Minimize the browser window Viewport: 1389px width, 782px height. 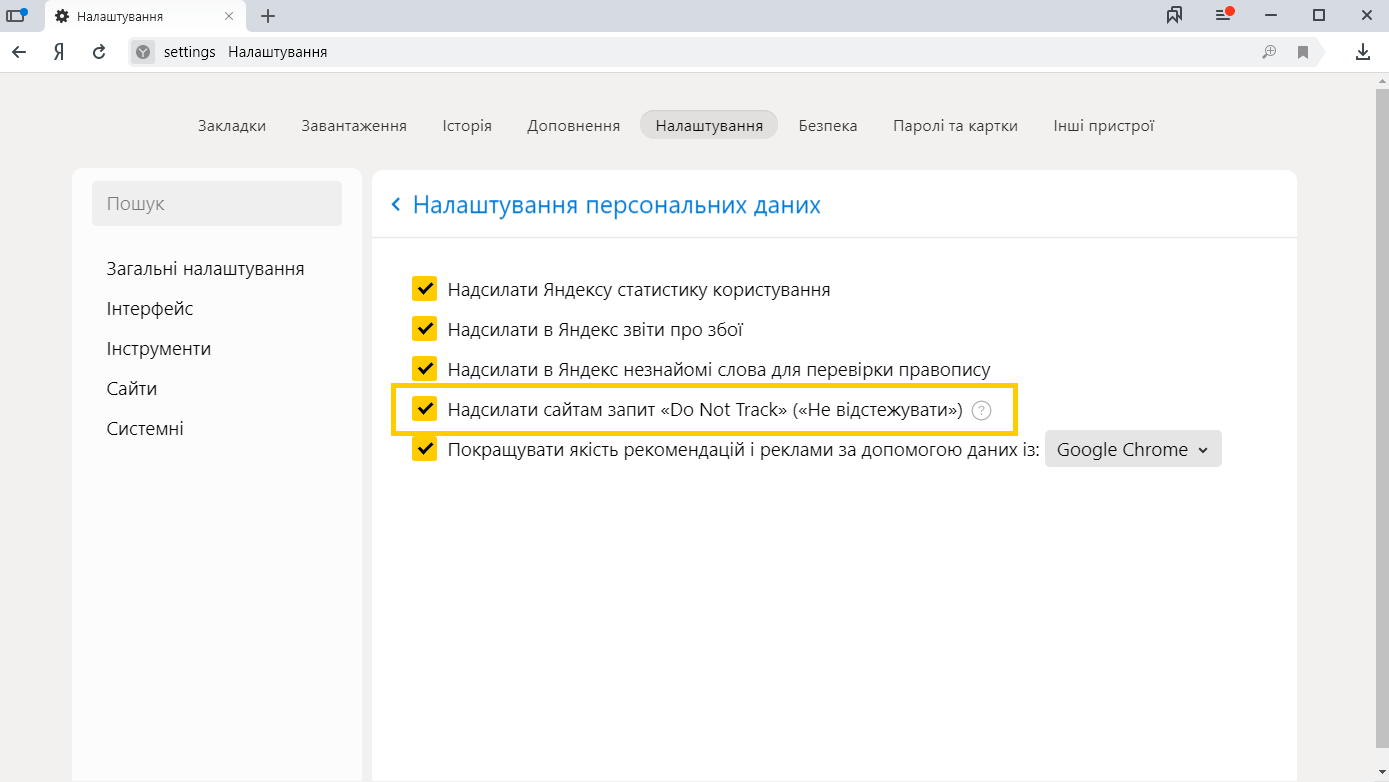coord(1271,15)
